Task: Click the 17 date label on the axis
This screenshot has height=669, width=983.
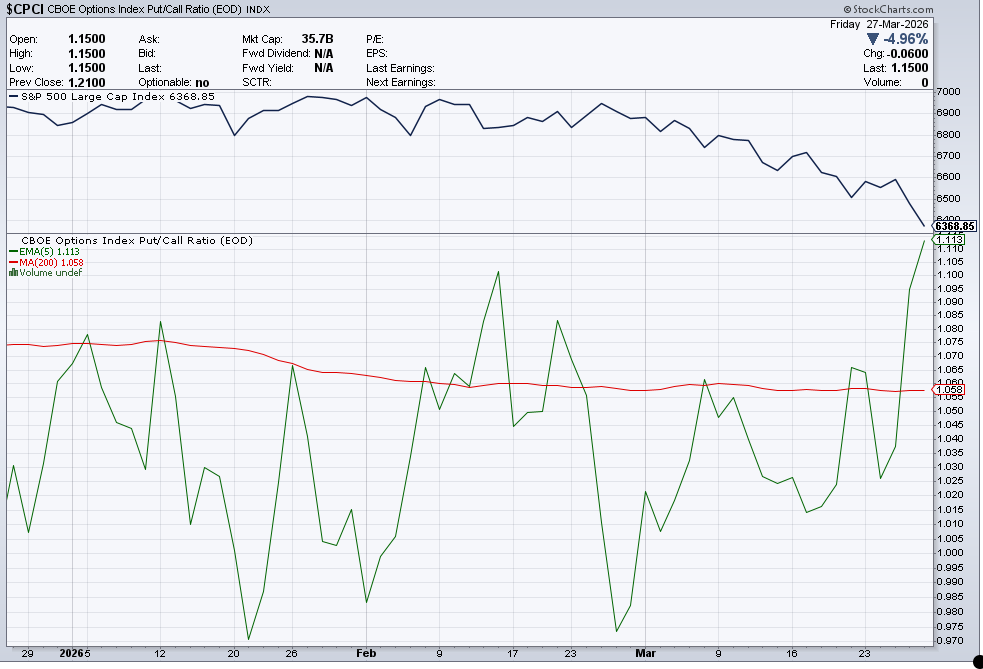Action: [x=513, y=653]
